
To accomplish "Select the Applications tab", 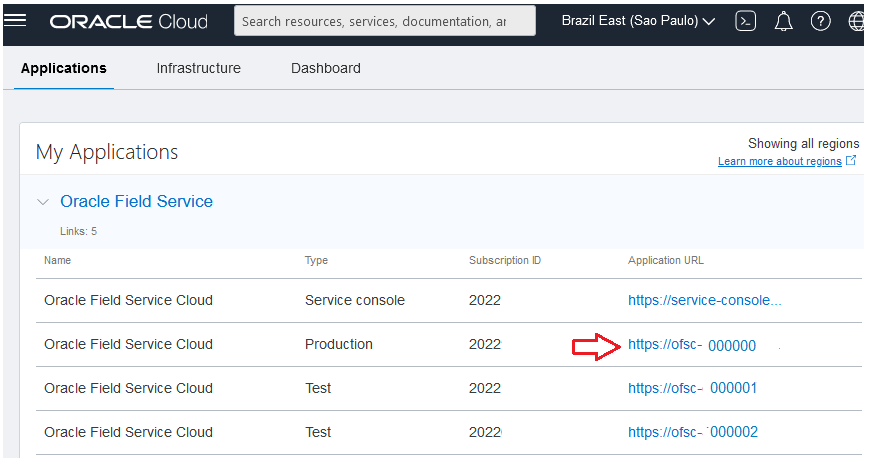I will tap(63, 68).
